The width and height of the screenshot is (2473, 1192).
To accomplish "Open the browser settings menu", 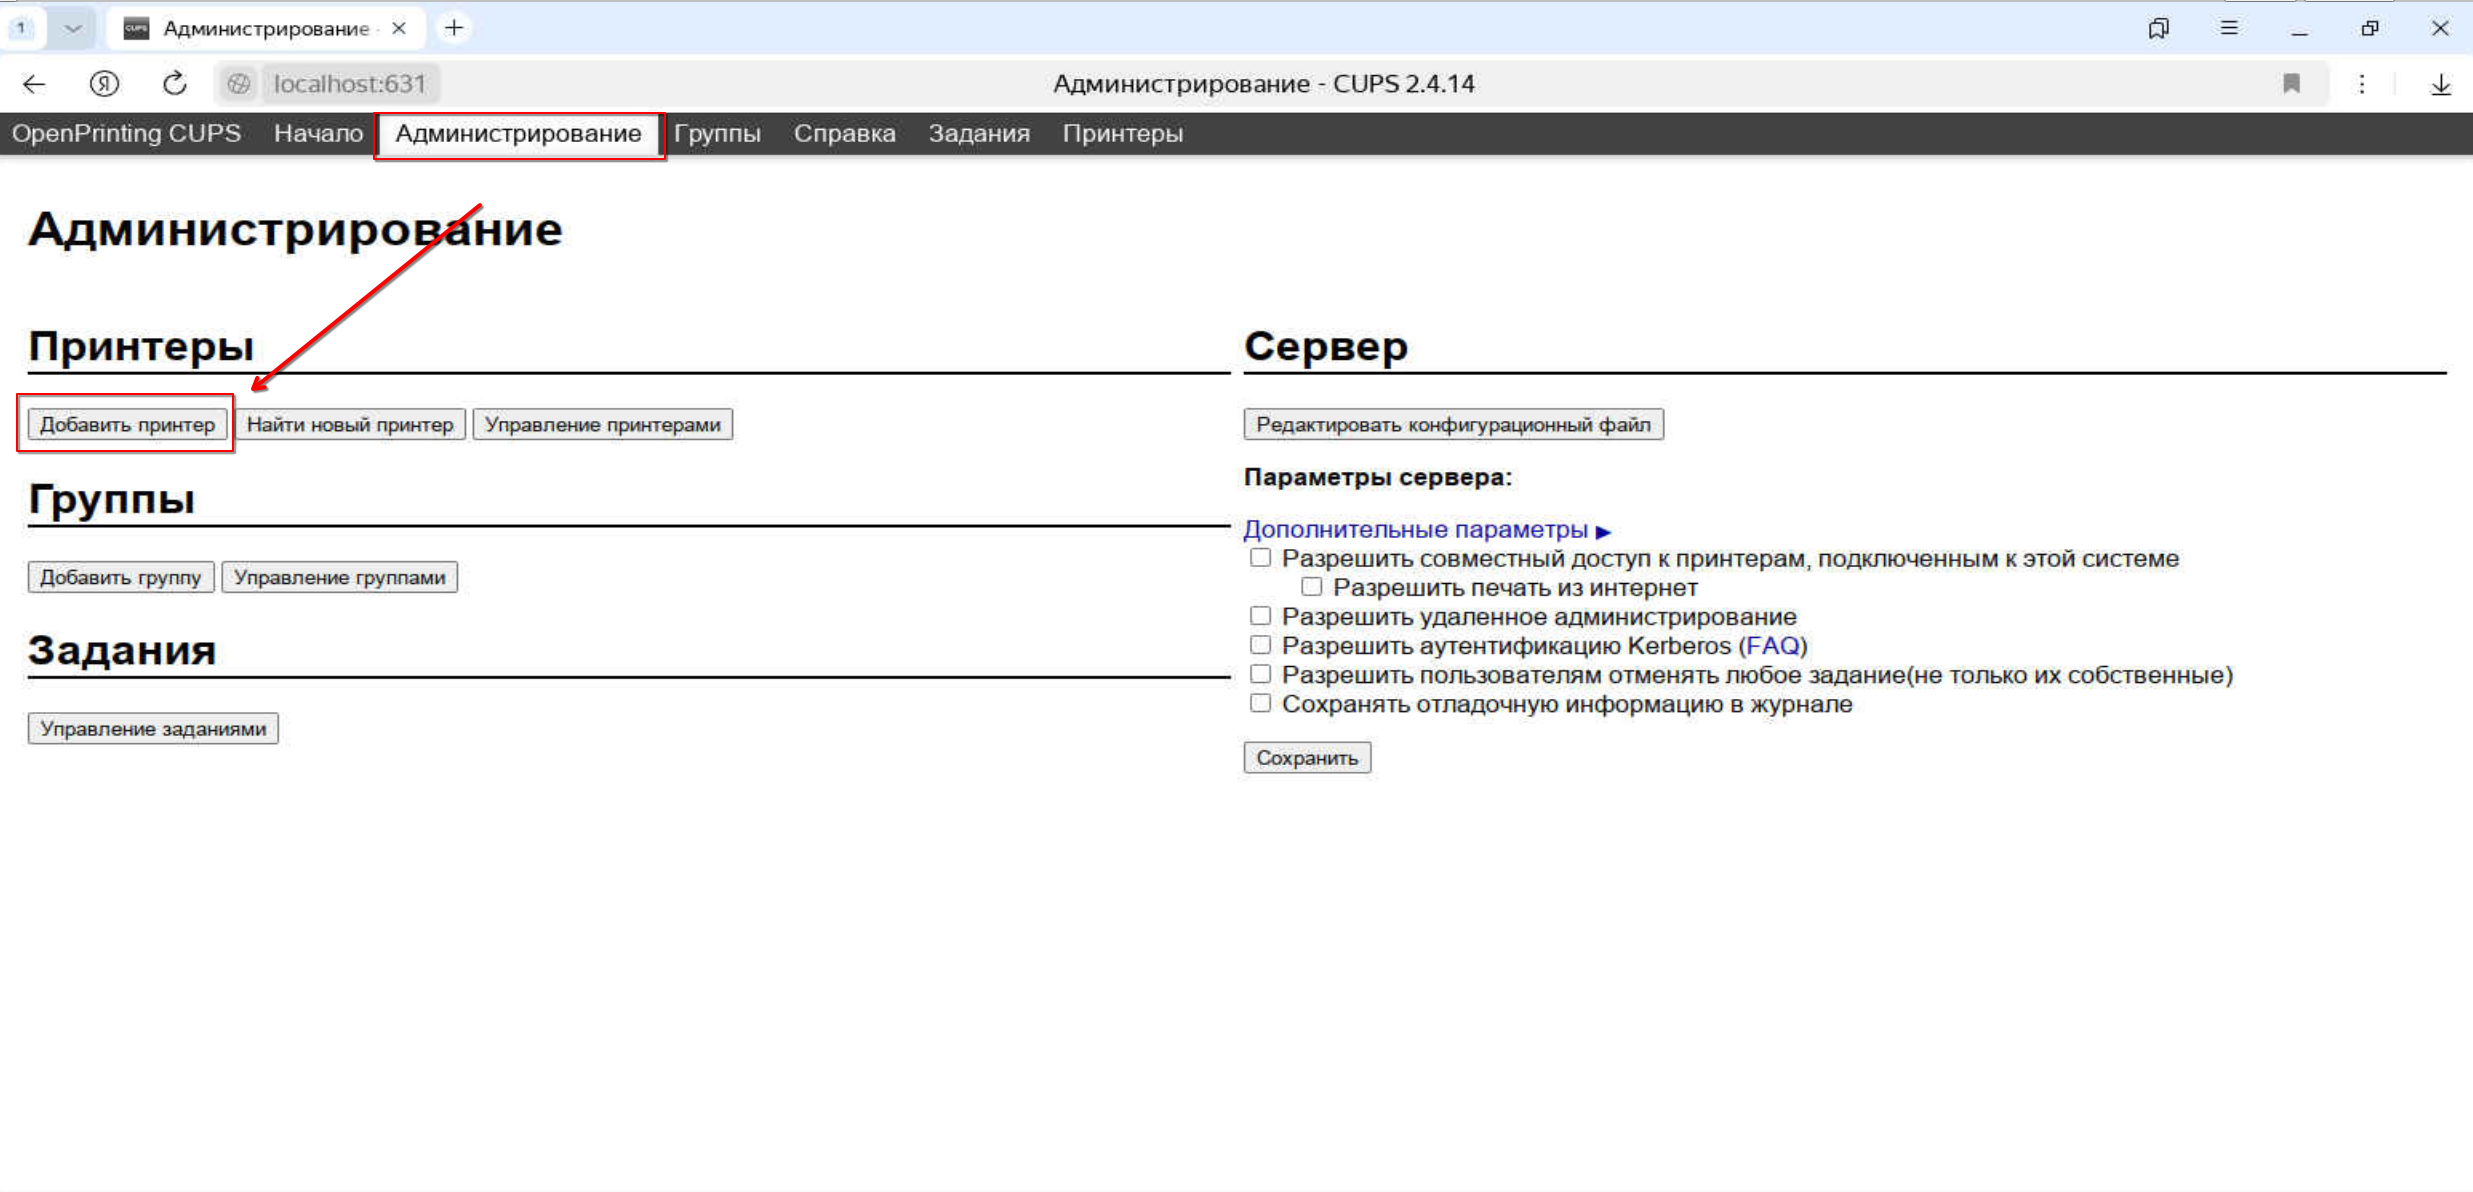I will pos(2362,83).
